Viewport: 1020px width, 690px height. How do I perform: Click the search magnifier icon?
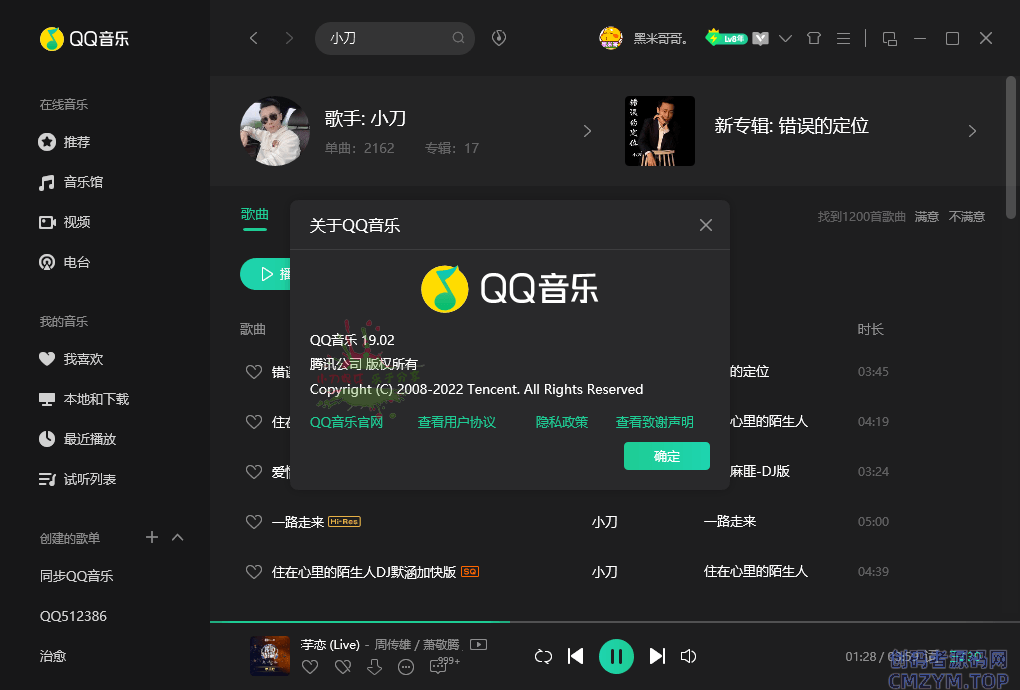pyautogui.click(x=459, y=38)
